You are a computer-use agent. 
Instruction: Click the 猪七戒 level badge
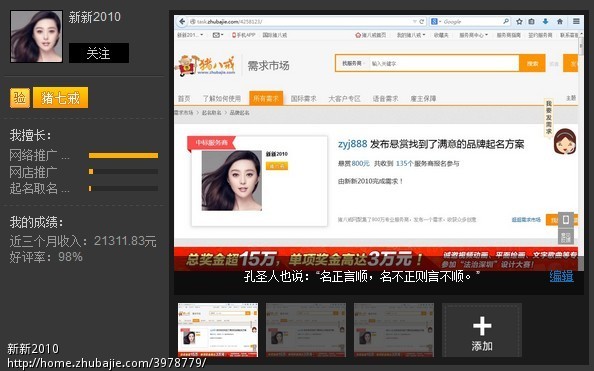[x=61, y=98]
